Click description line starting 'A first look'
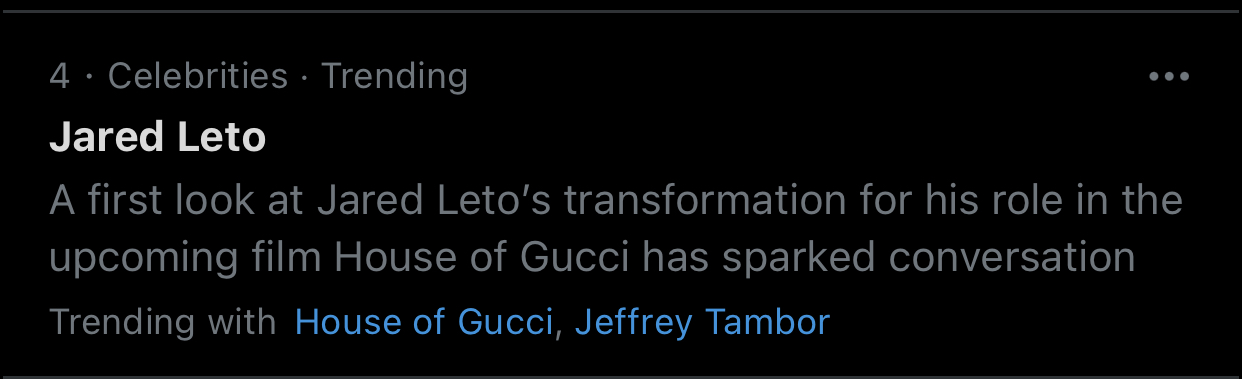 (616, 200)
